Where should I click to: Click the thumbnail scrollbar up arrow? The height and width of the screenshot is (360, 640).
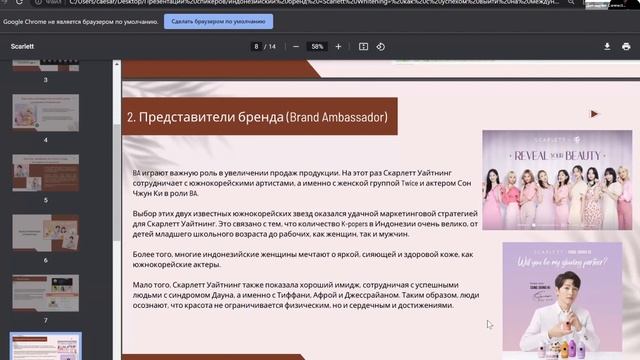(x=117, y=64)
